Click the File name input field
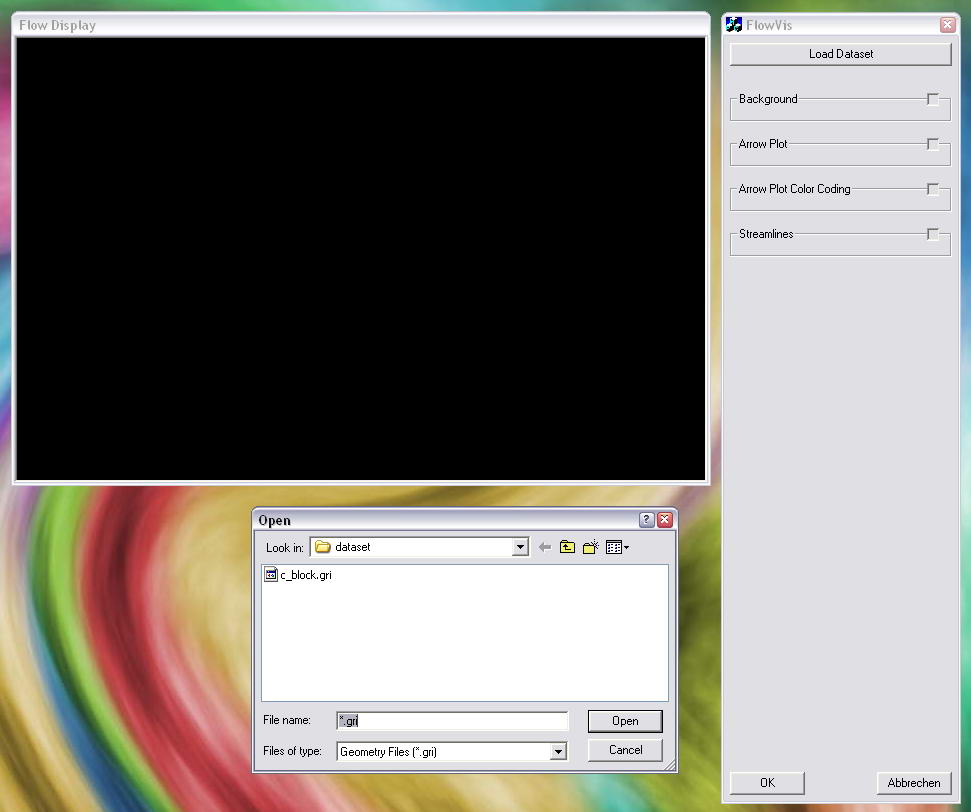971x812 pixels. (x=452, y=721)
